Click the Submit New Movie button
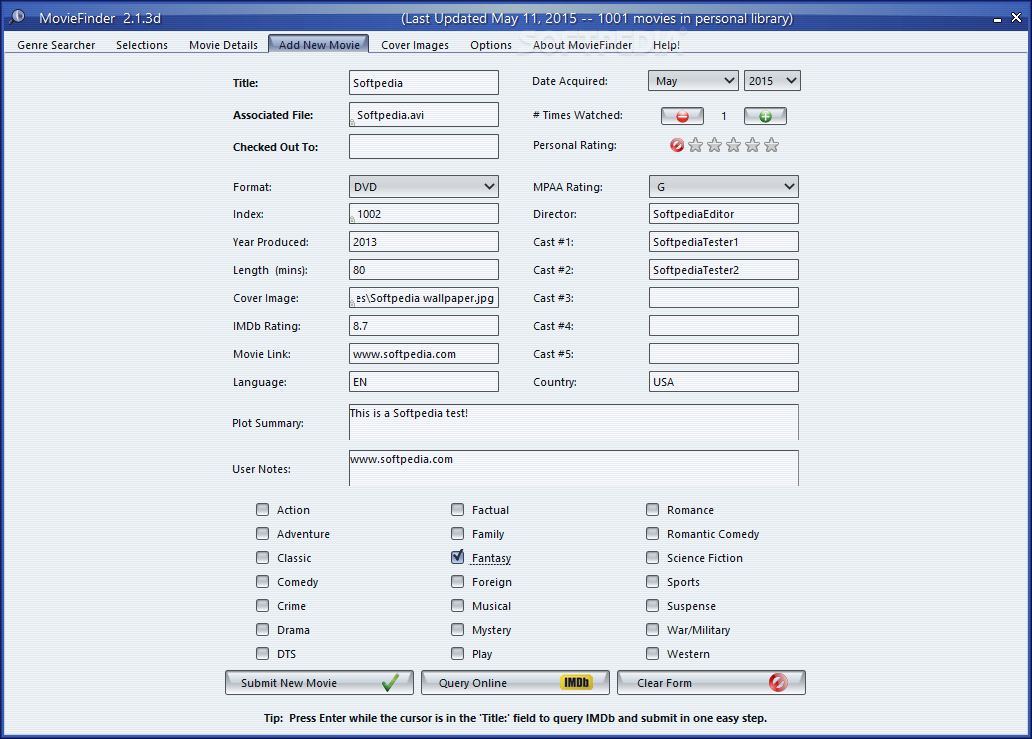Viewport: 1032px width, 739px height. [319, 682]
